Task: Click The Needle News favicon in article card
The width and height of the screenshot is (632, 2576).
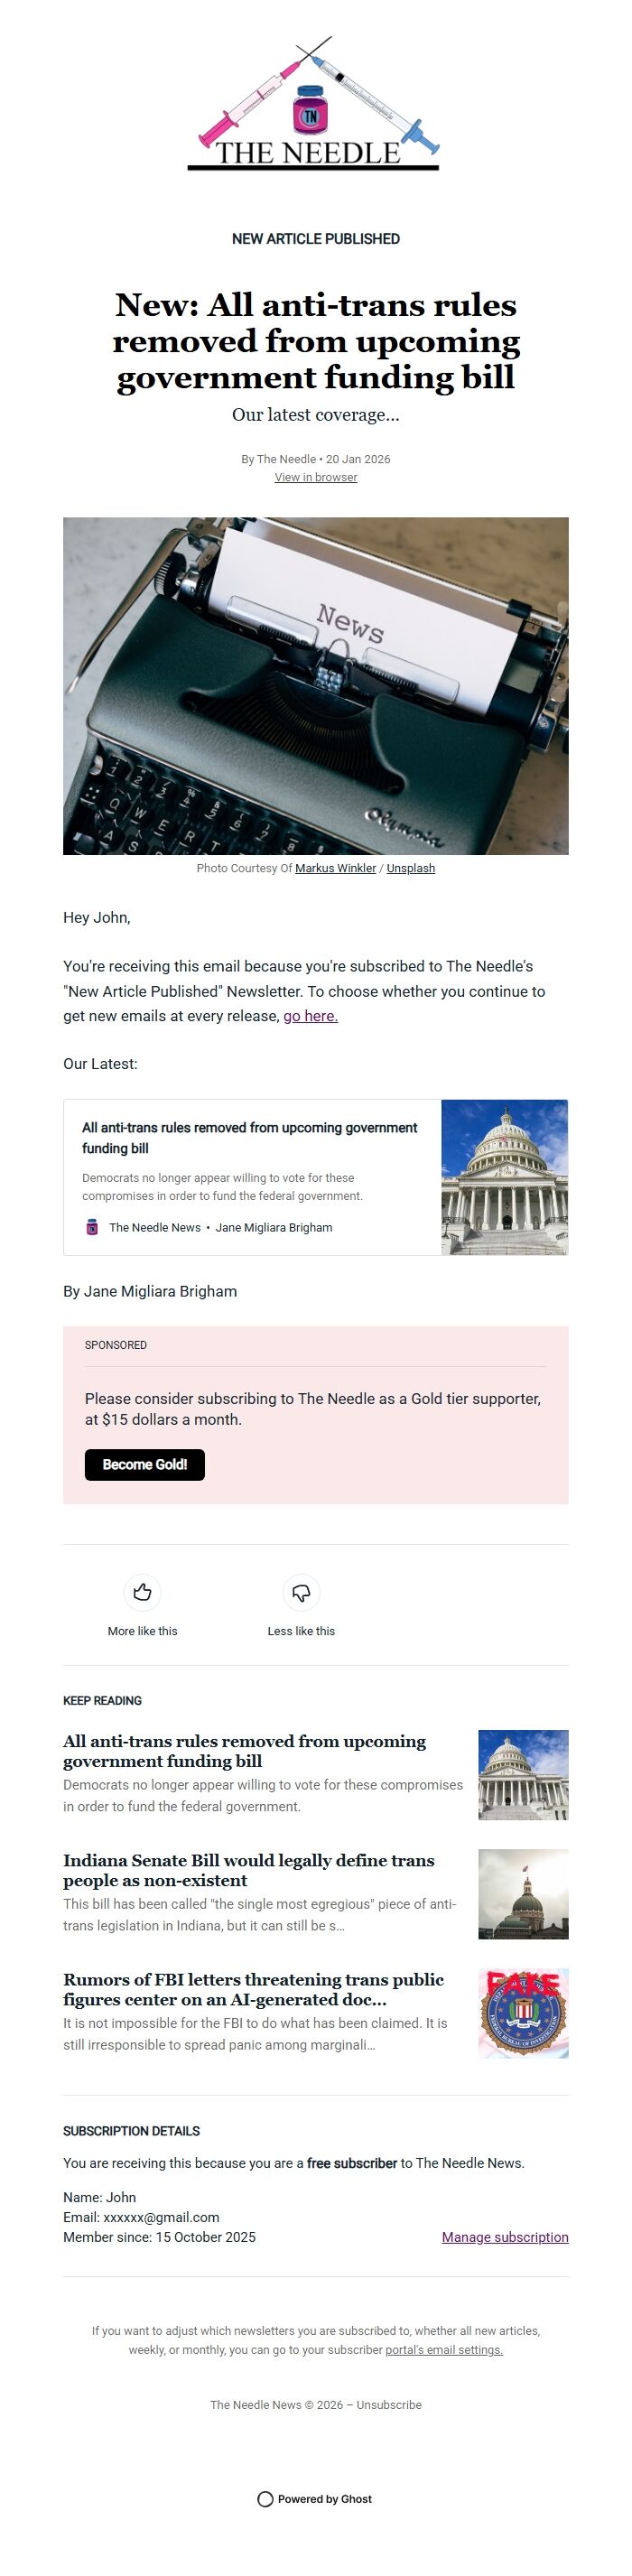Action: [91, 1227]
